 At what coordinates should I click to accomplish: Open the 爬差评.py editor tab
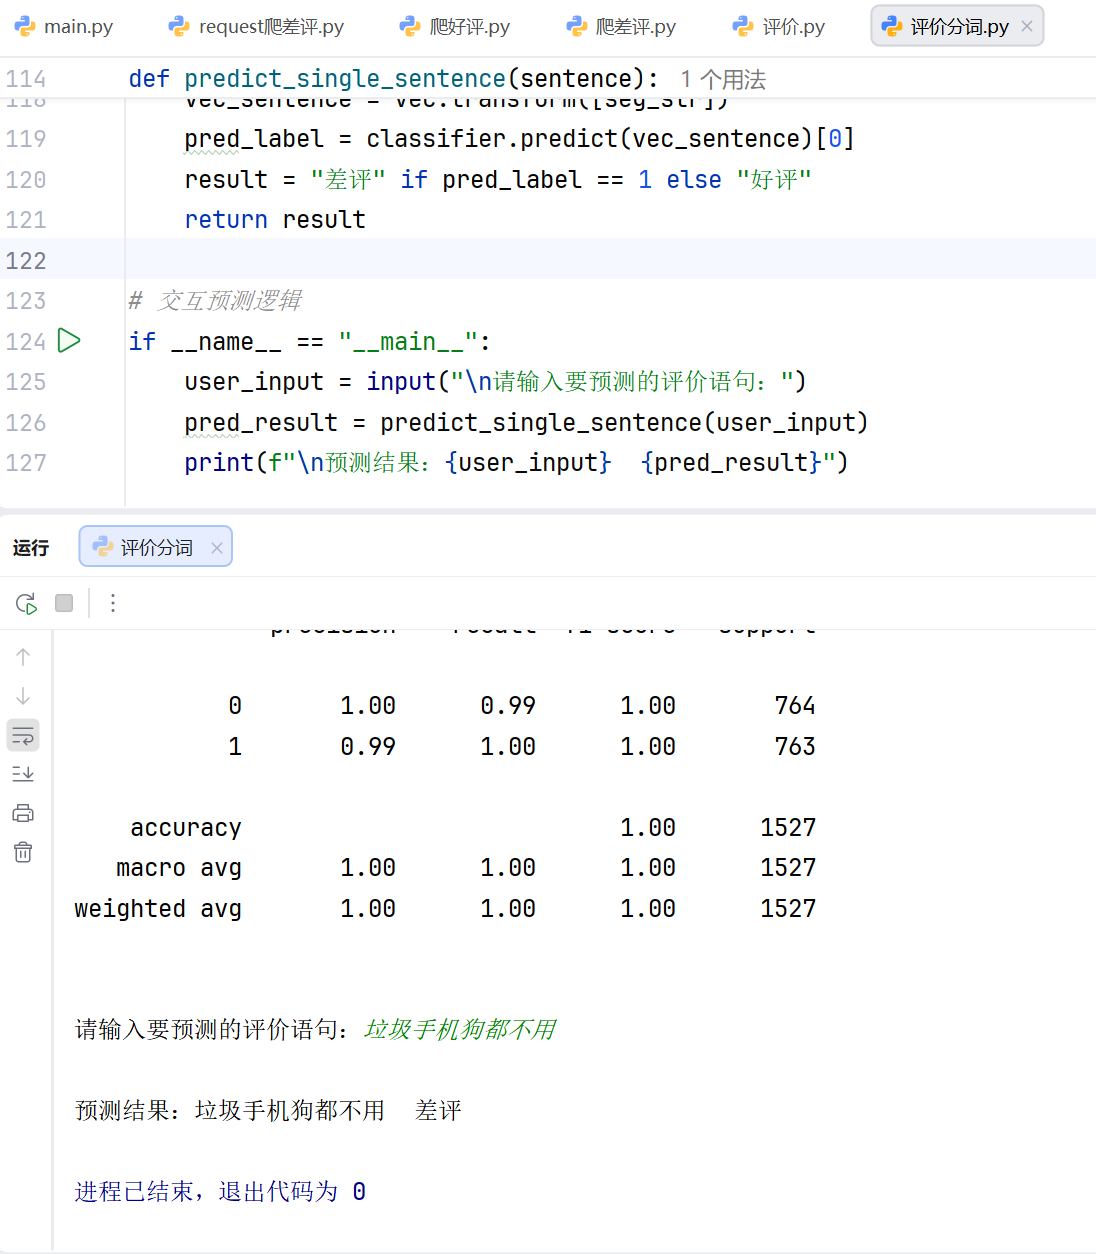pos(621,27)
